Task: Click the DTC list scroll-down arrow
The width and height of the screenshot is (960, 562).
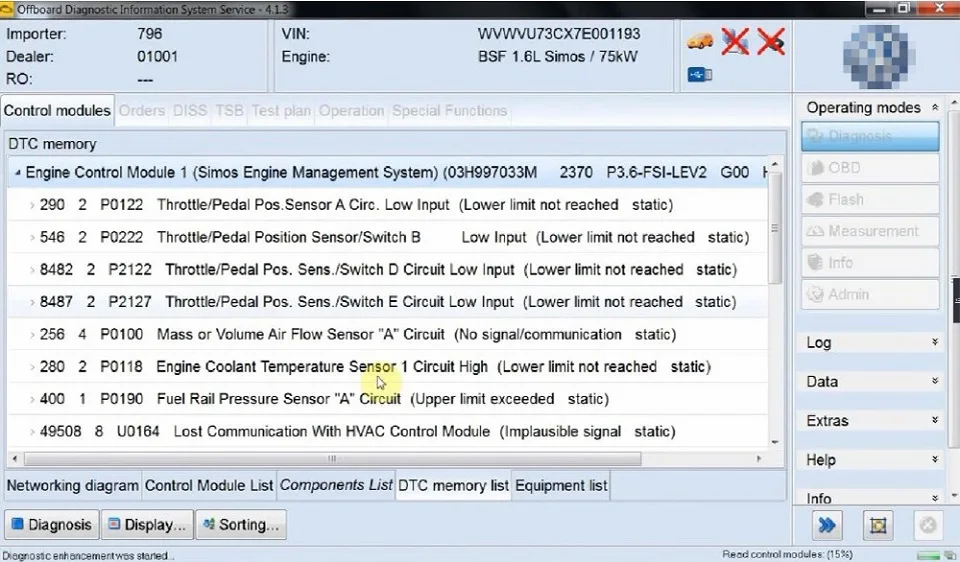Action: tap(775, 442)
